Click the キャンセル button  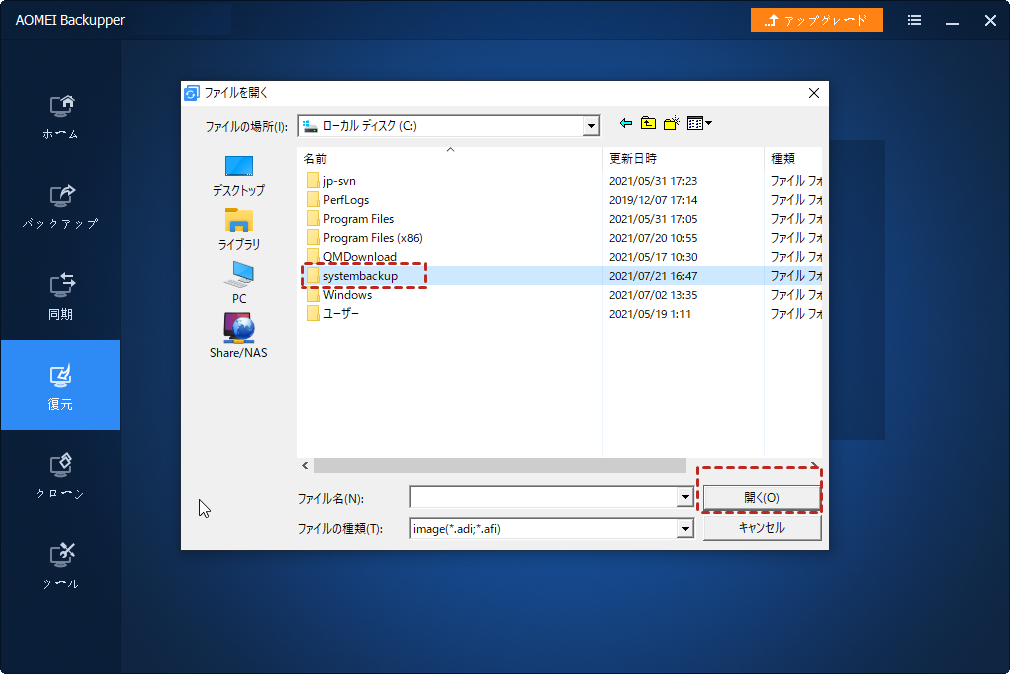click(x=761, y=528)
